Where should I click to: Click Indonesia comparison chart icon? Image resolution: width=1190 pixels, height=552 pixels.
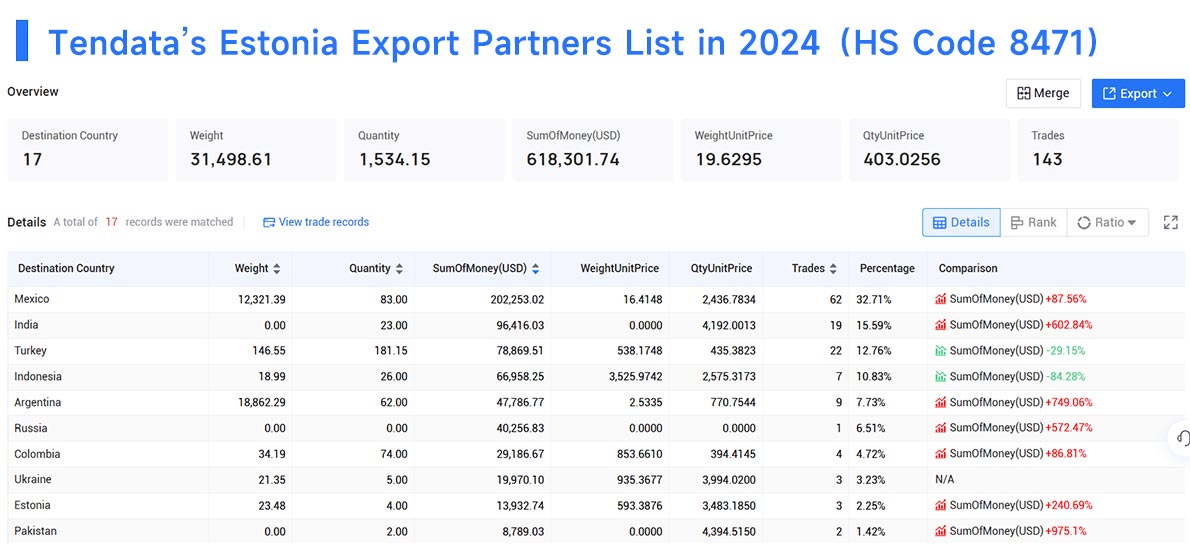pos(941,377)
